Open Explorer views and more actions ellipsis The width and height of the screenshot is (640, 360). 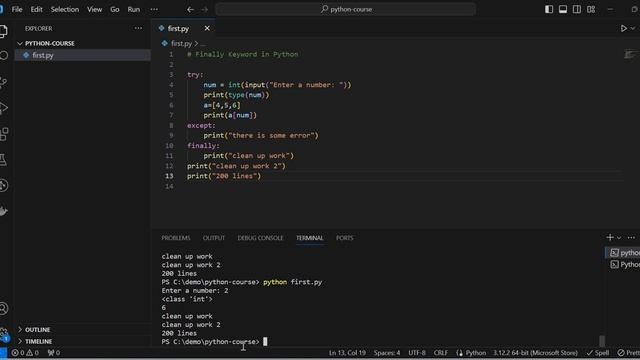(138, 28)
